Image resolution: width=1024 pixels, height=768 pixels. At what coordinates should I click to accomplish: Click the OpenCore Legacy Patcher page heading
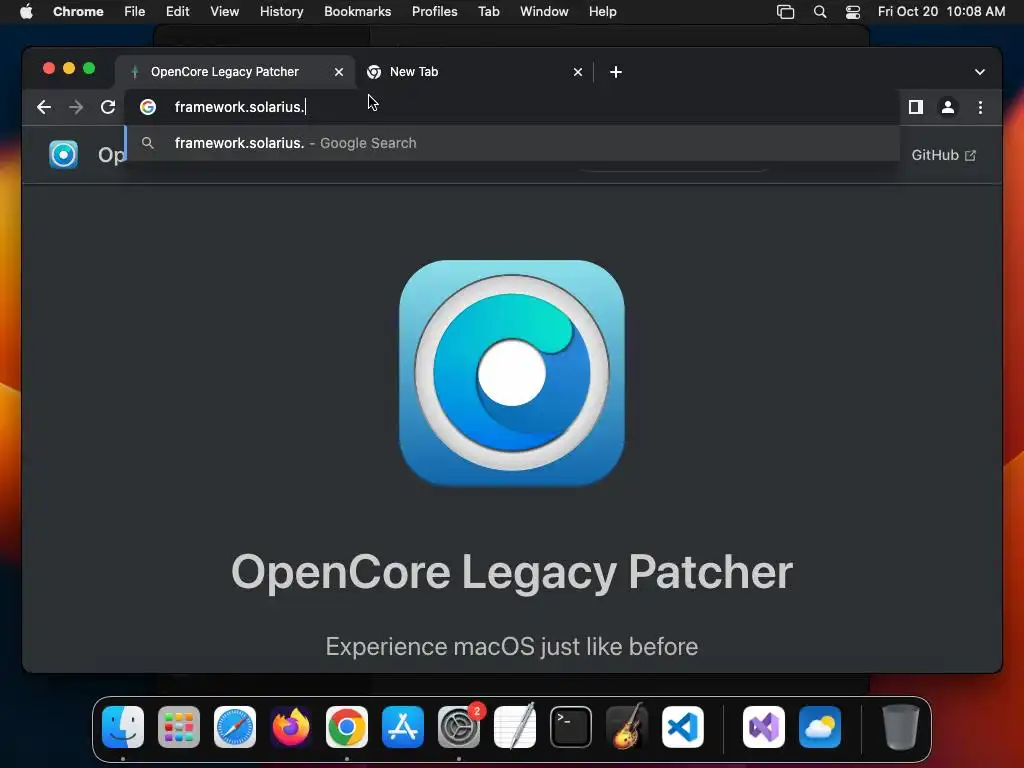pyautogui.click(x=512, y=573)
